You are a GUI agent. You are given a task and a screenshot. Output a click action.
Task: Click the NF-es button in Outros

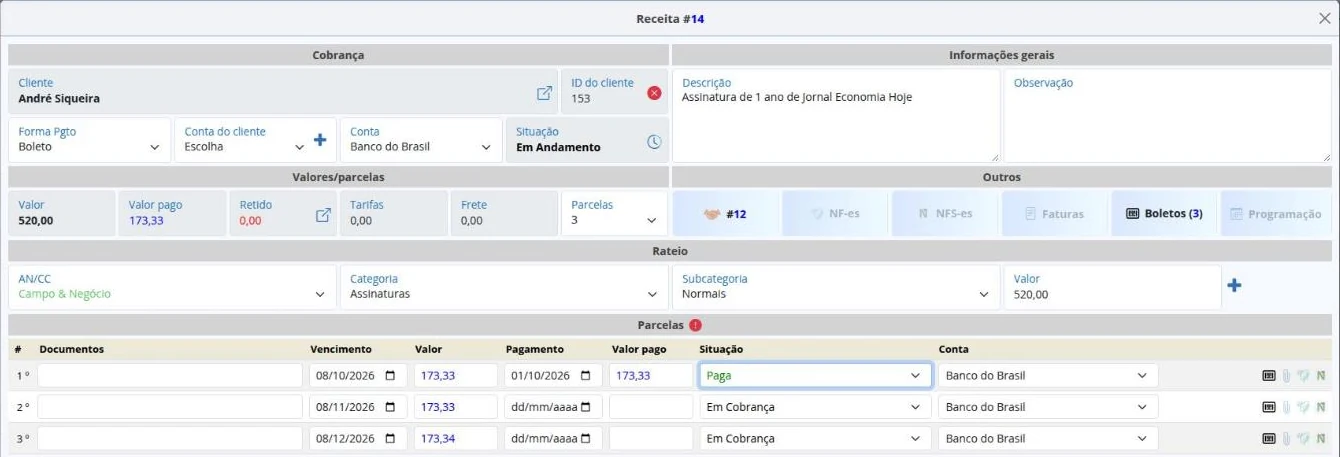click(x=835, y=213)
